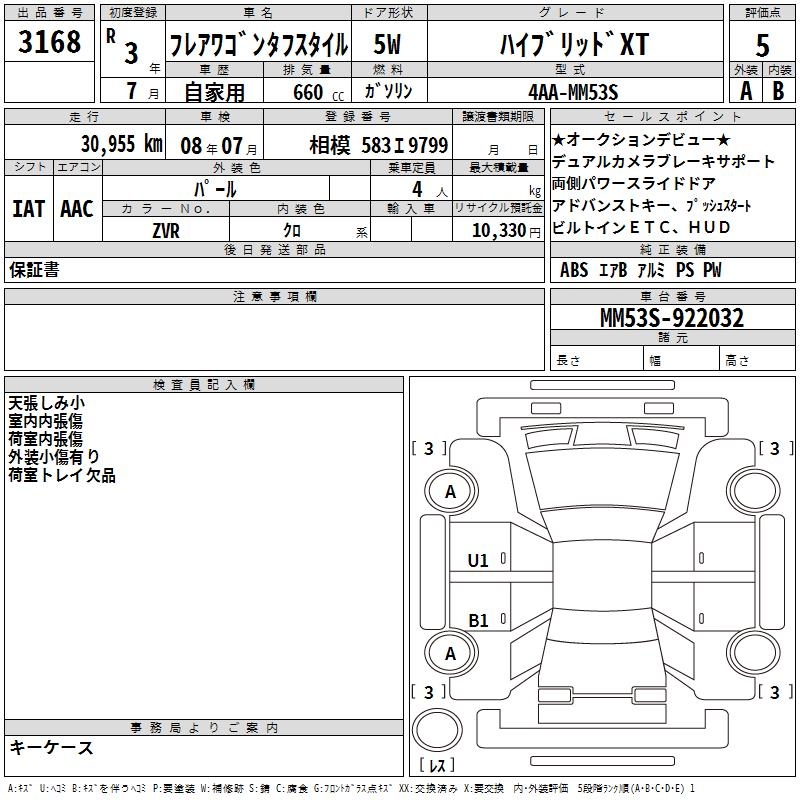This screenshot has width=800, height=800.
Task: Select inspector note 外装小傷有り
Action: click(x=54, y=457)
